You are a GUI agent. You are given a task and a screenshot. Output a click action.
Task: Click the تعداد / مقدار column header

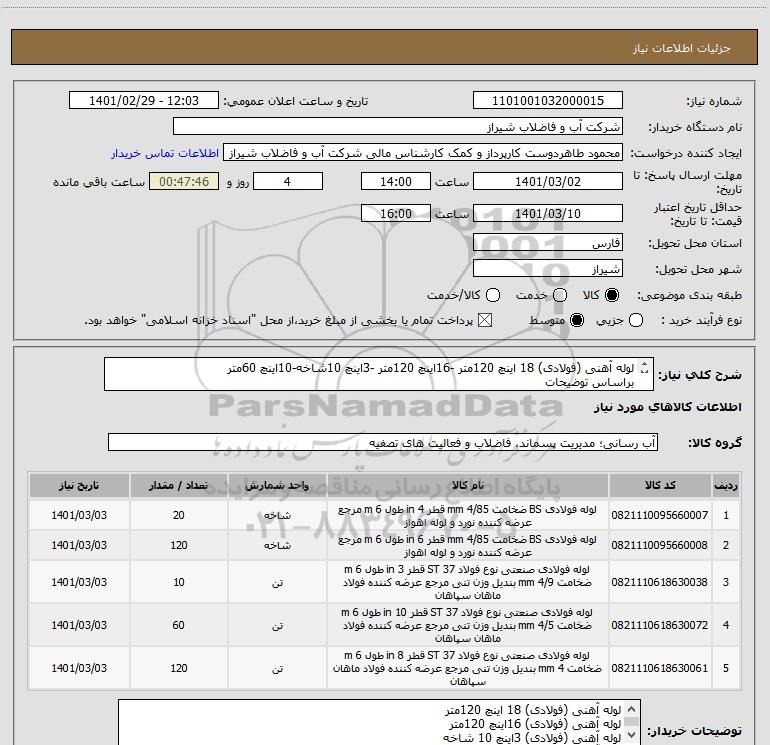pyautogui.click(x=178, y=485)
